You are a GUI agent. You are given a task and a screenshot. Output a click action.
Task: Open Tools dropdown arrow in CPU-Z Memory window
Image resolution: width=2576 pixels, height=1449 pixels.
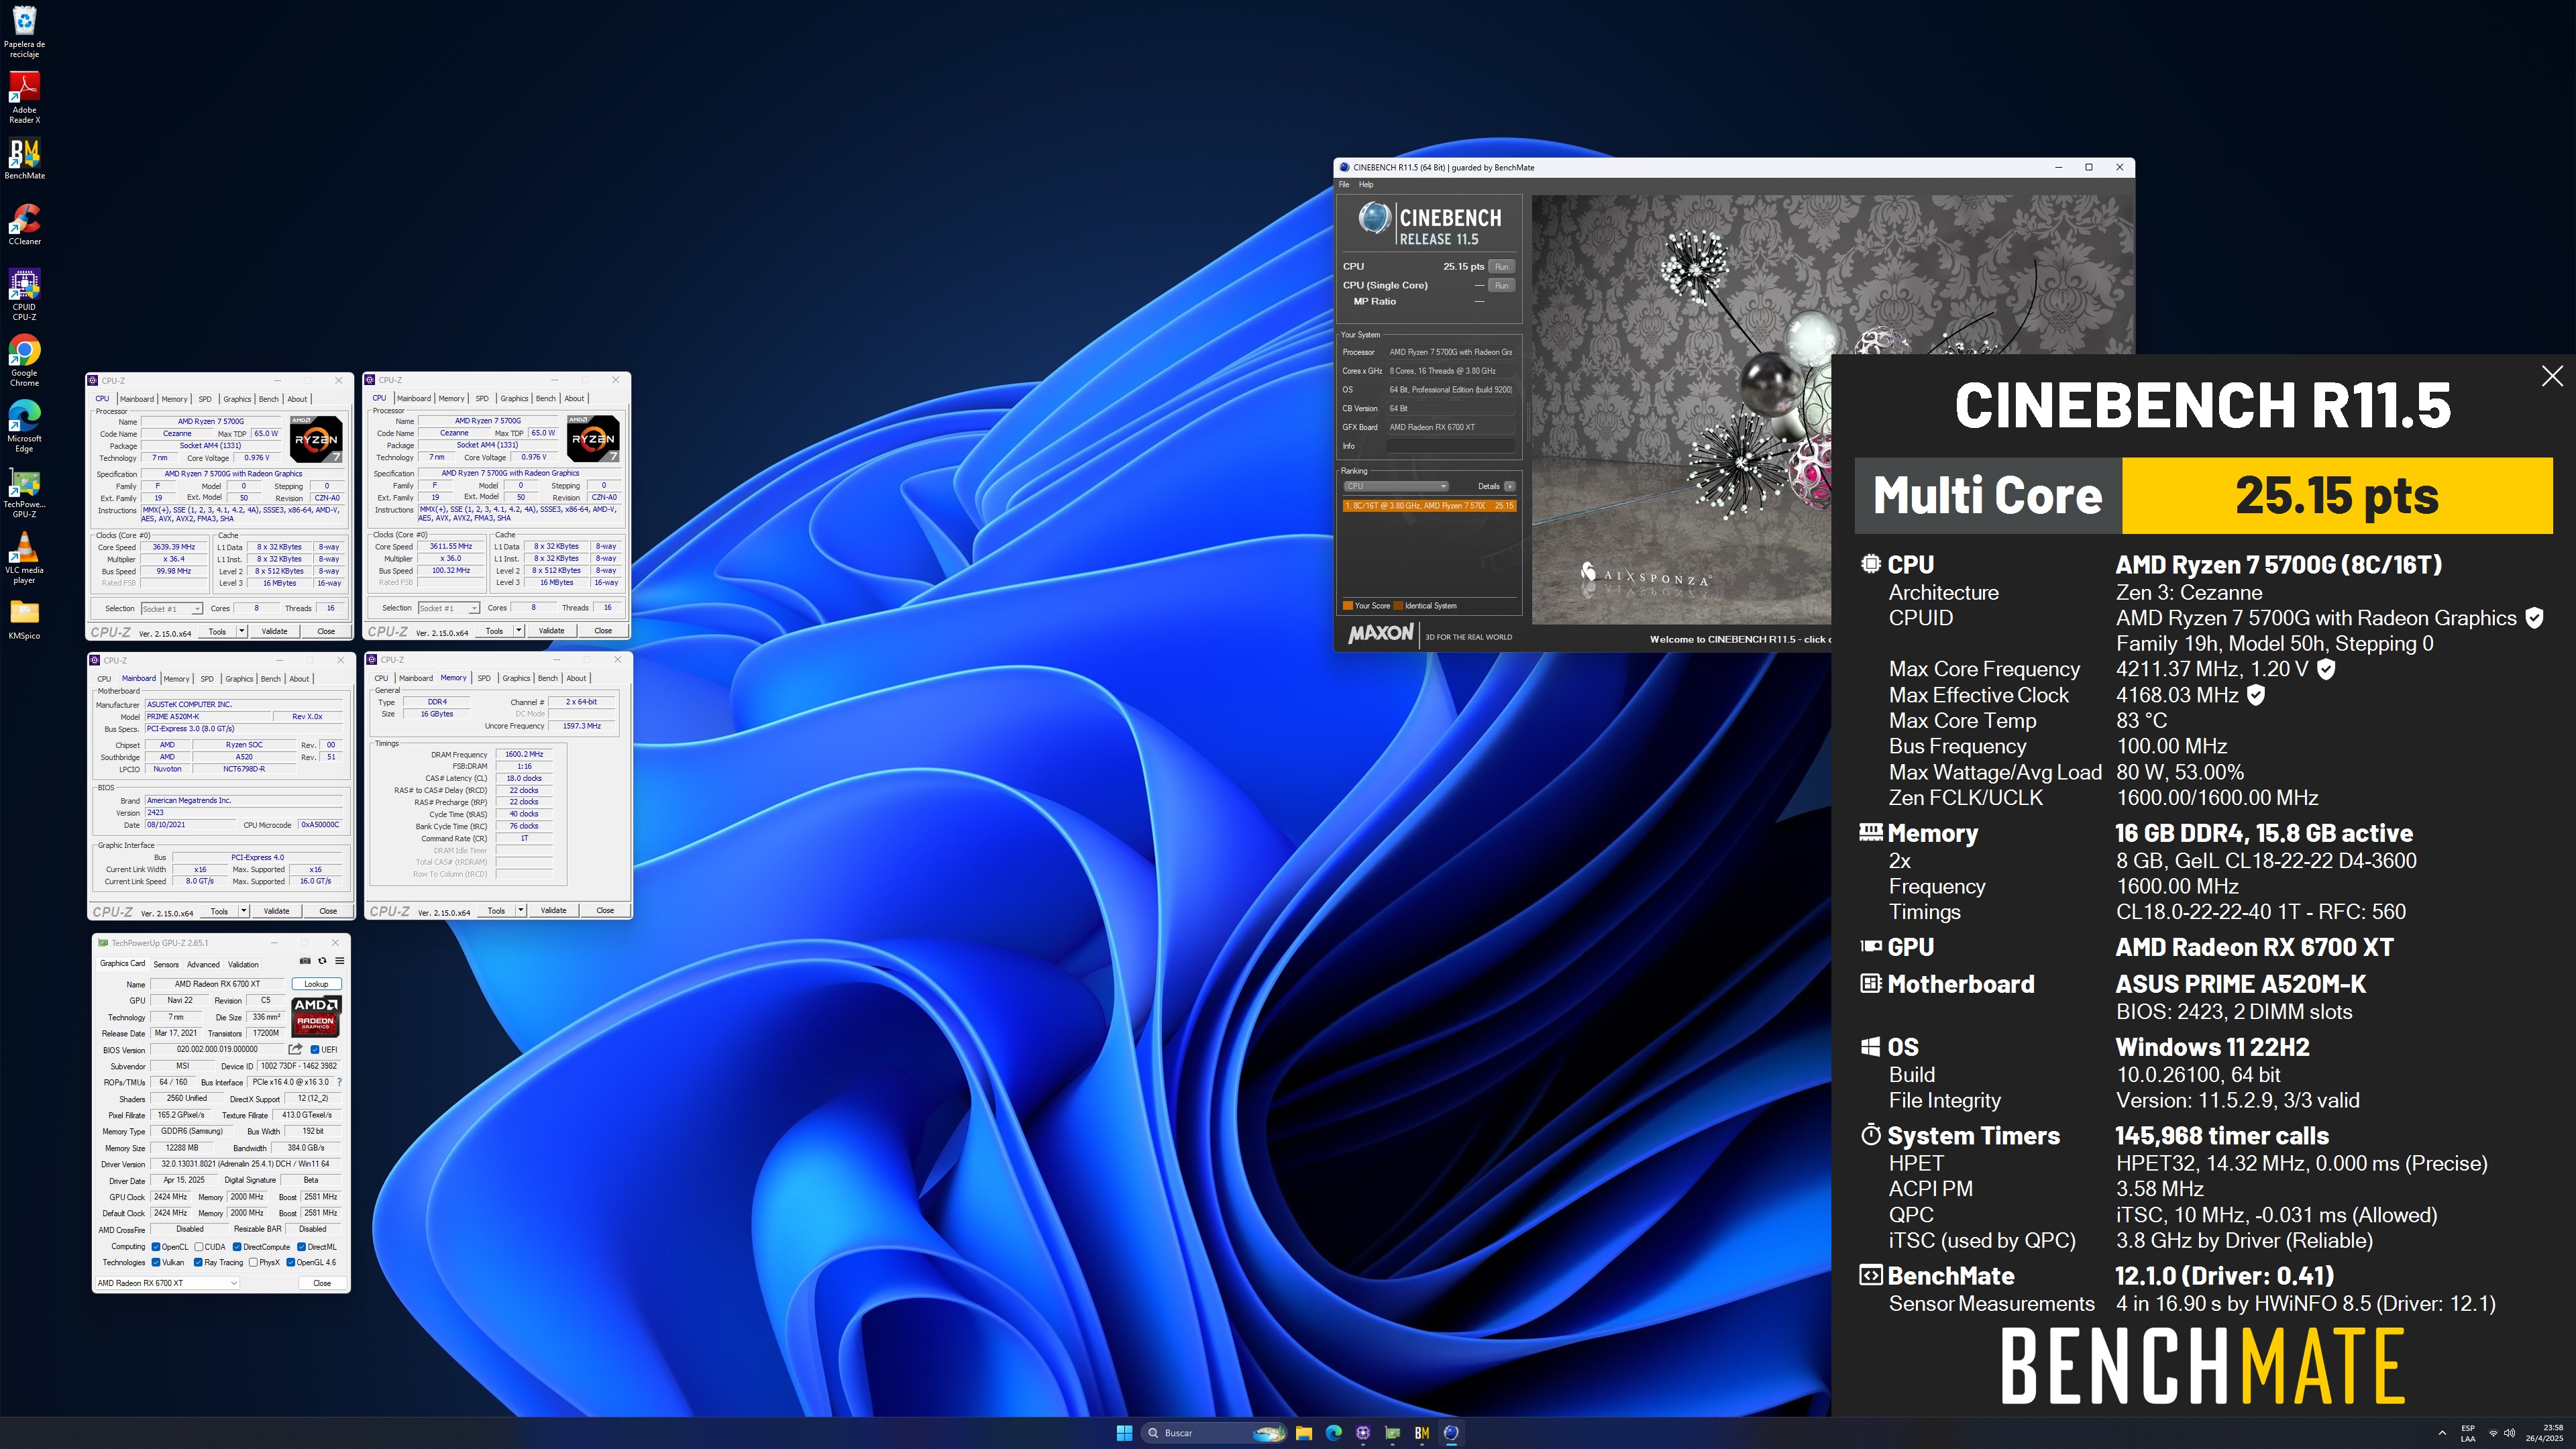tap(520, 910)
